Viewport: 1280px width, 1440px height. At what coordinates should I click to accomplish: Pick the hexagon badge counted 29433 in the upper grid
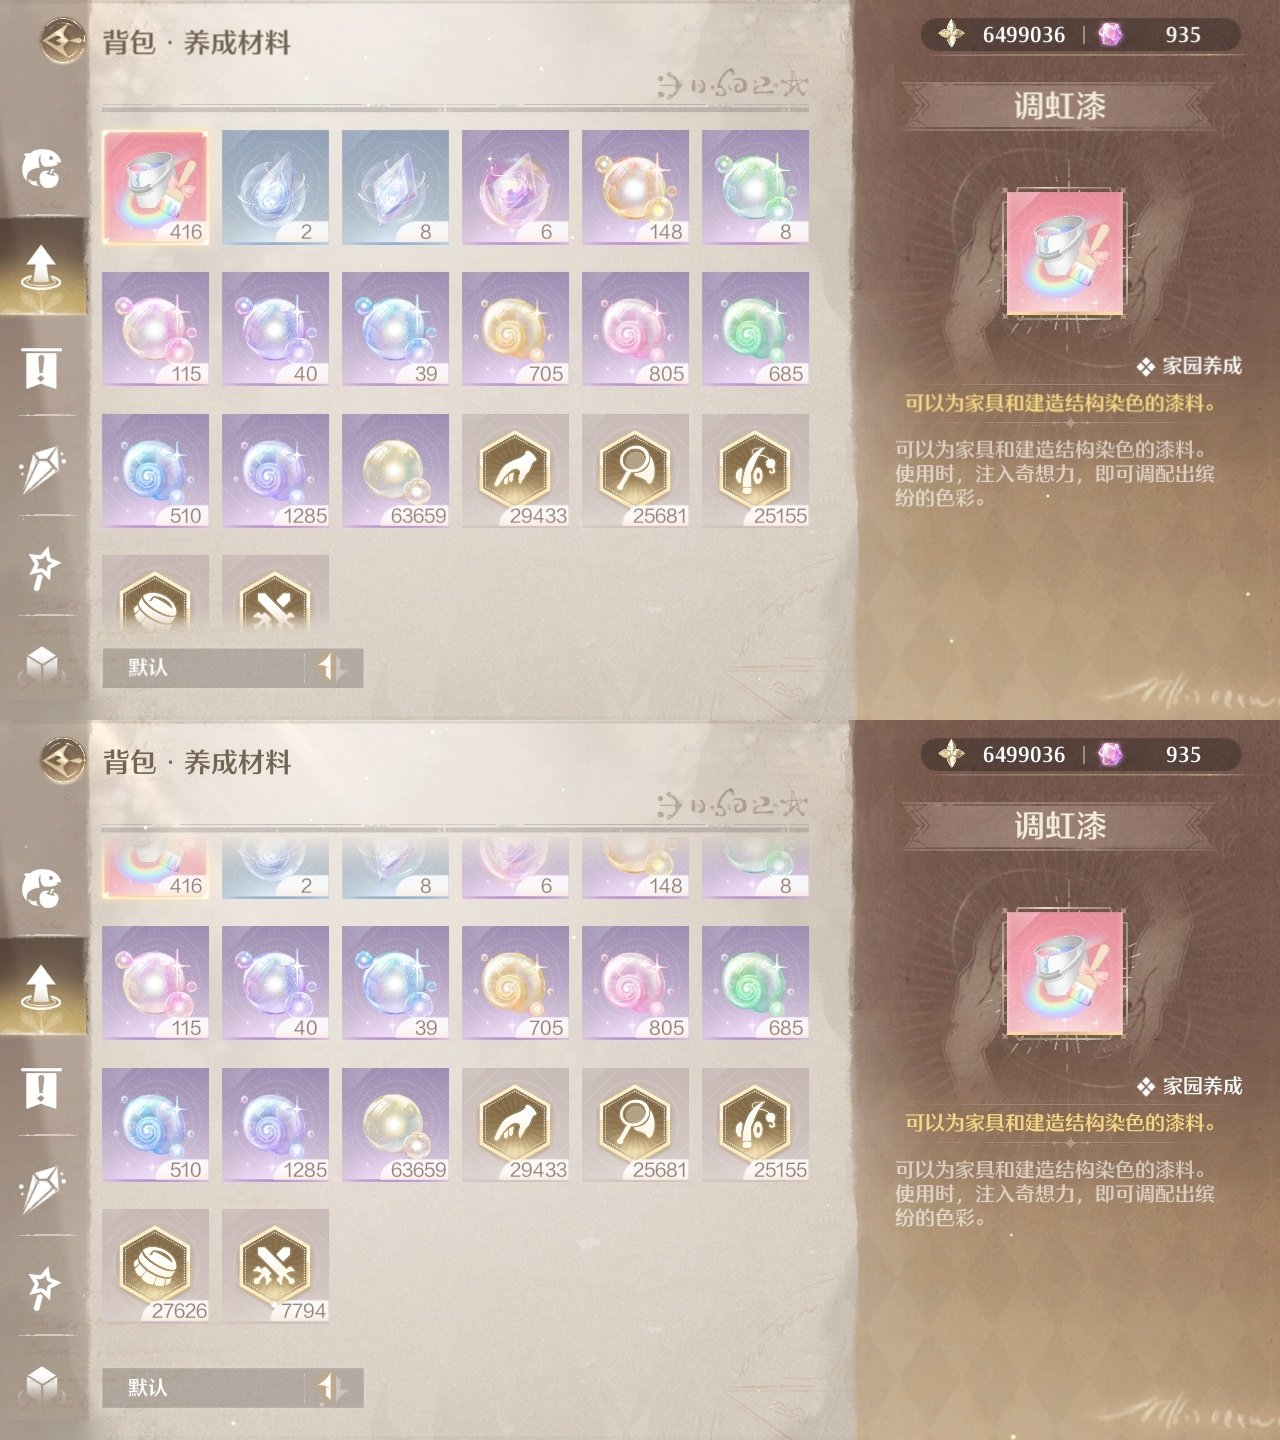516,471
